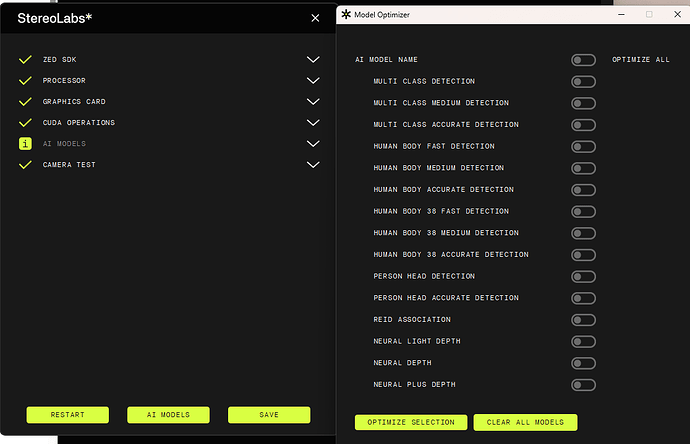690x444 pixels.
Task: Expand the AI Models section
Action: tap(313, 143)
